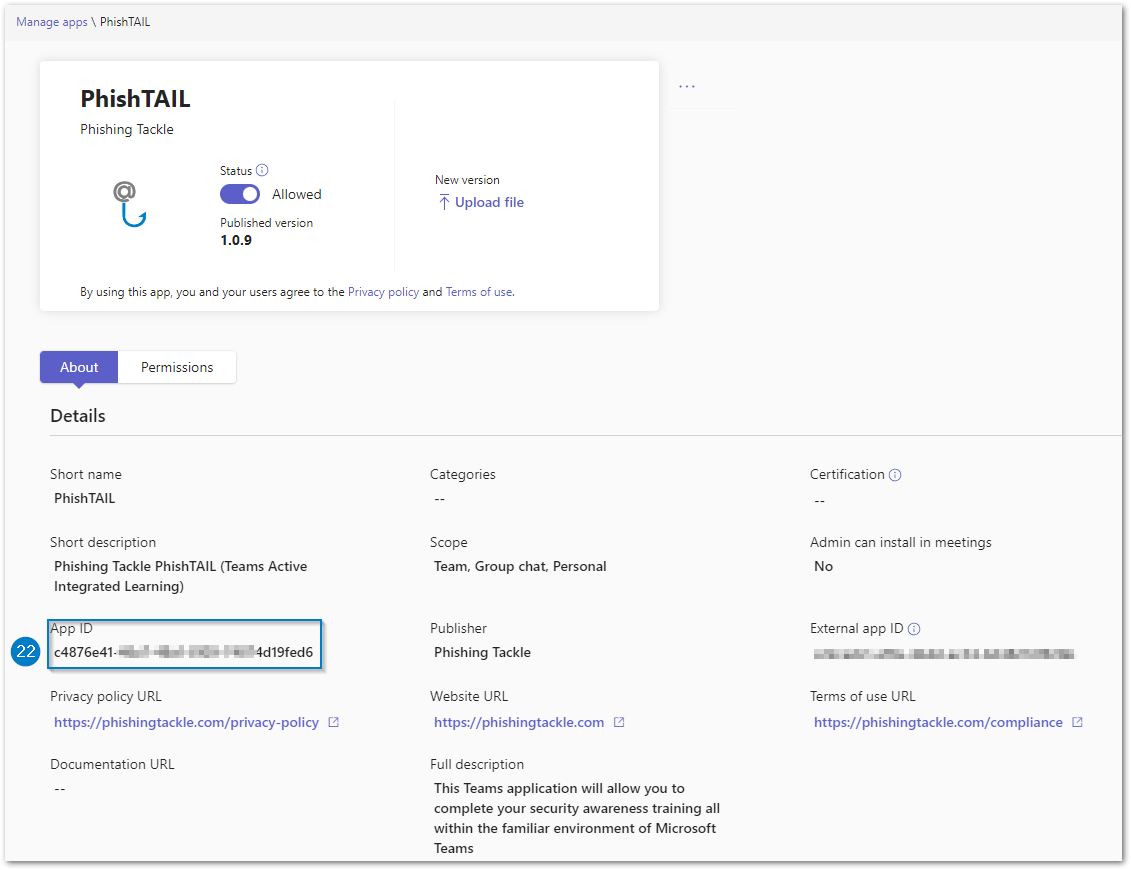Click the Status info icon
Screen dimensions: 1131x870
click(x=263, y=170)
